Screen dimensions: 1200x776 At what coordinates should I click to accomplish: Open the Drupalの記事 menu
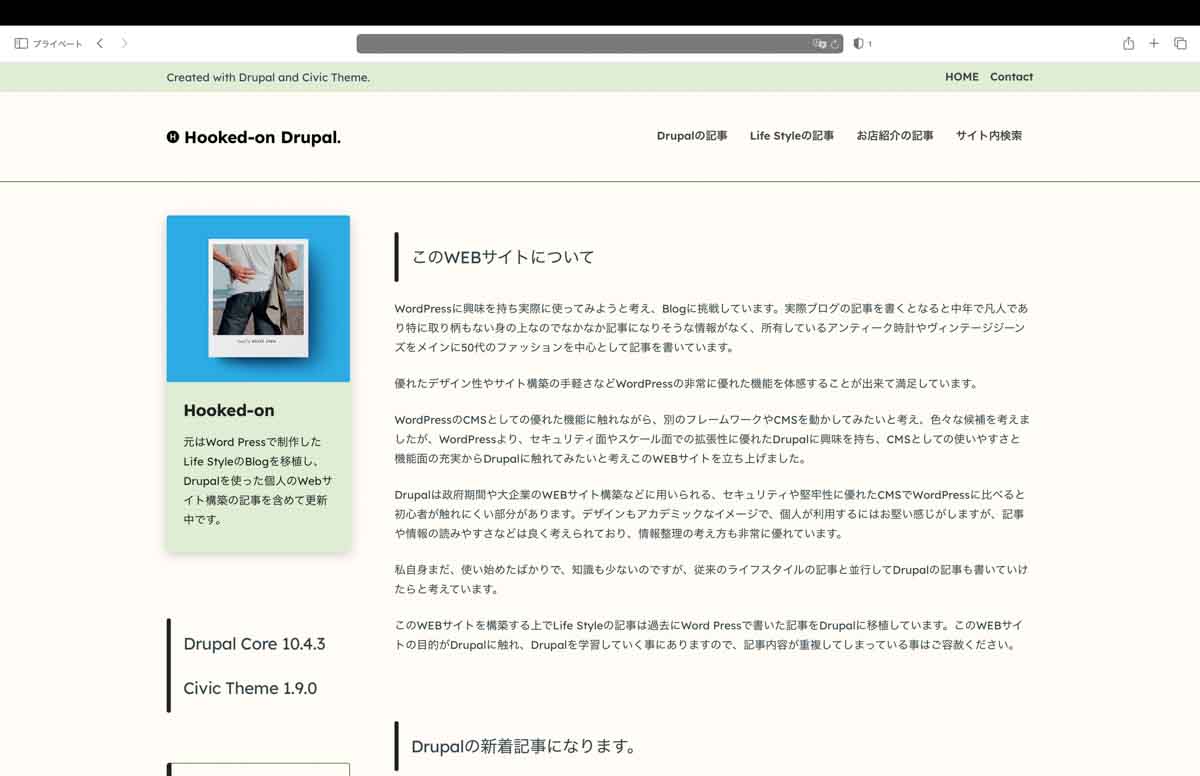pyautogui.click(x=692, y=136)
